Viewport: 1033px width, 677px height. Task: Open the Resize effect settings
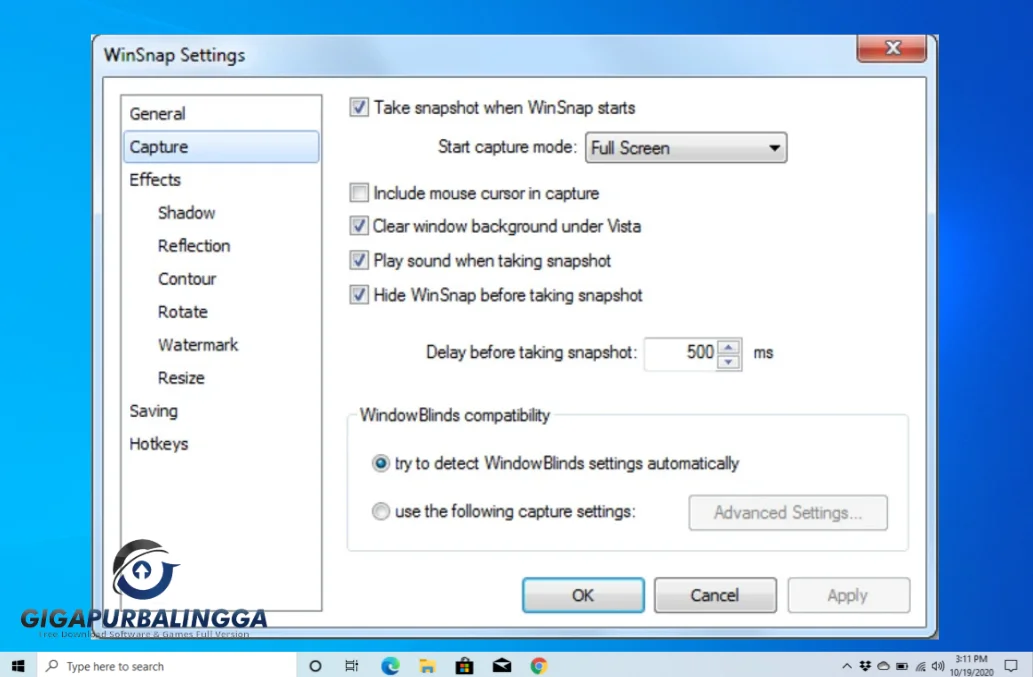tap(181, 377)
